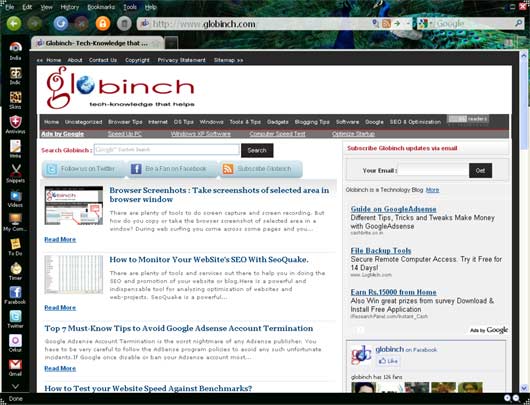Select the Globinch Tech-Knowledge tab
This screenshot has height=405, width=530.
97,43
